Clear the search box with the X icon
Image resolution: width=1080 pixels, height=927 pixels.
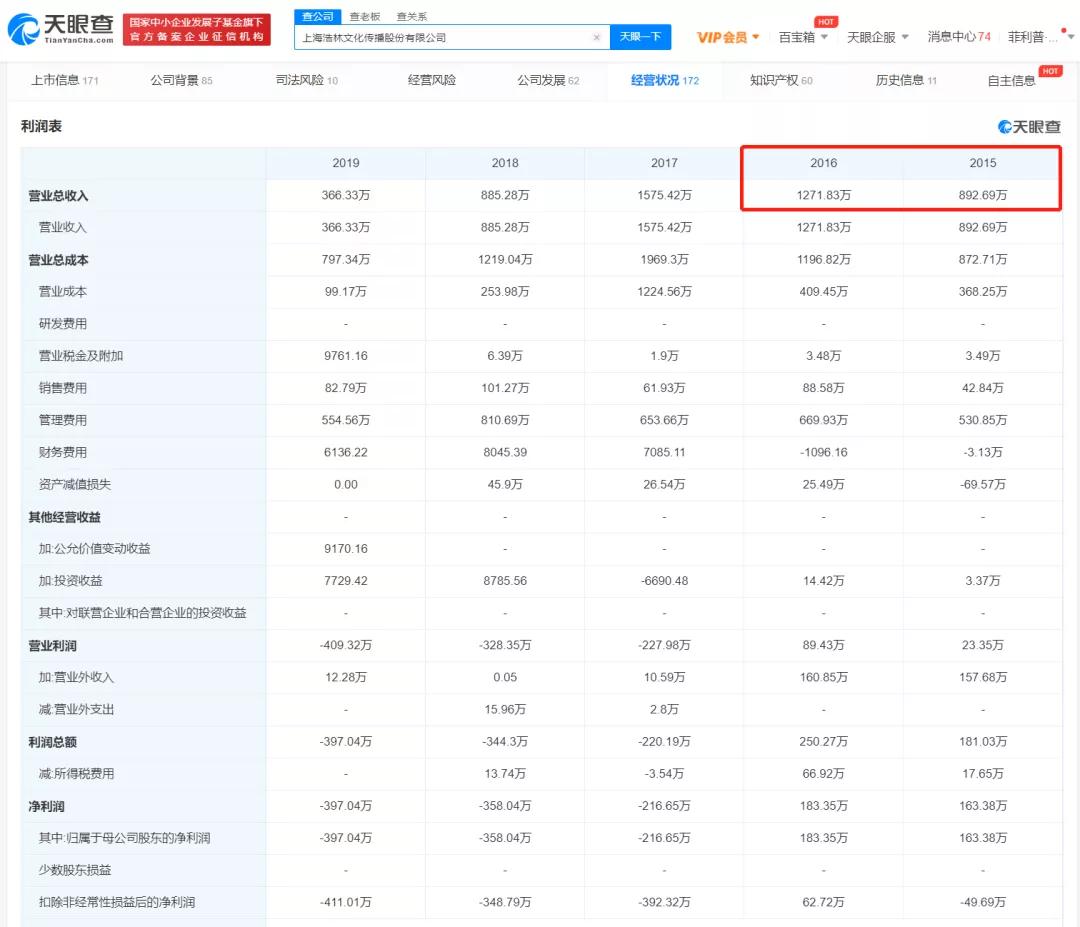point(596,37)
